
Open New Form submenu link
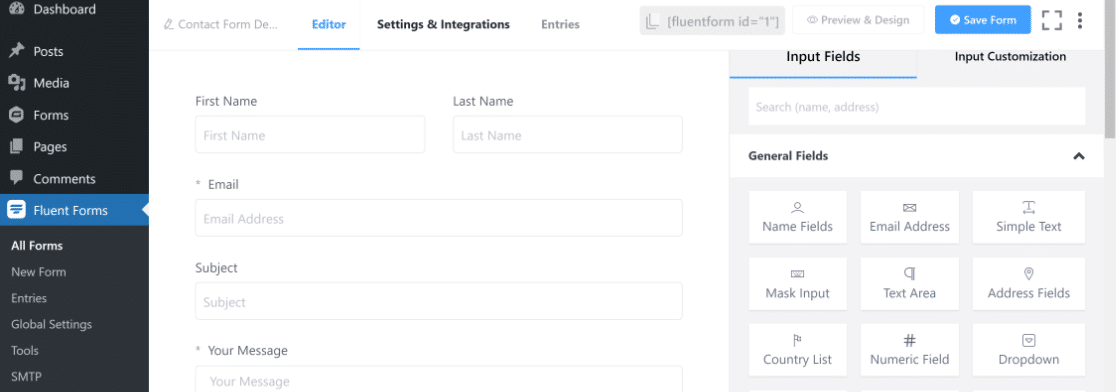[x=38, y=272]
